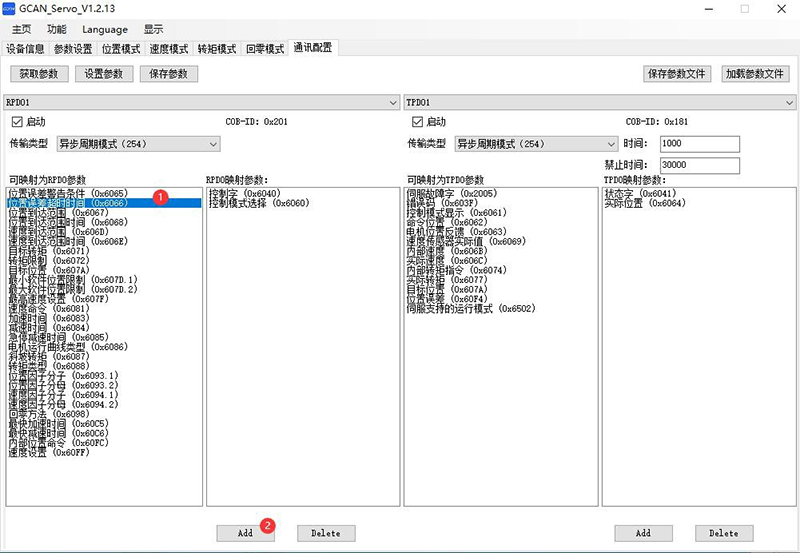
Task: Open the 功能 menu
Action: [57, 30]
